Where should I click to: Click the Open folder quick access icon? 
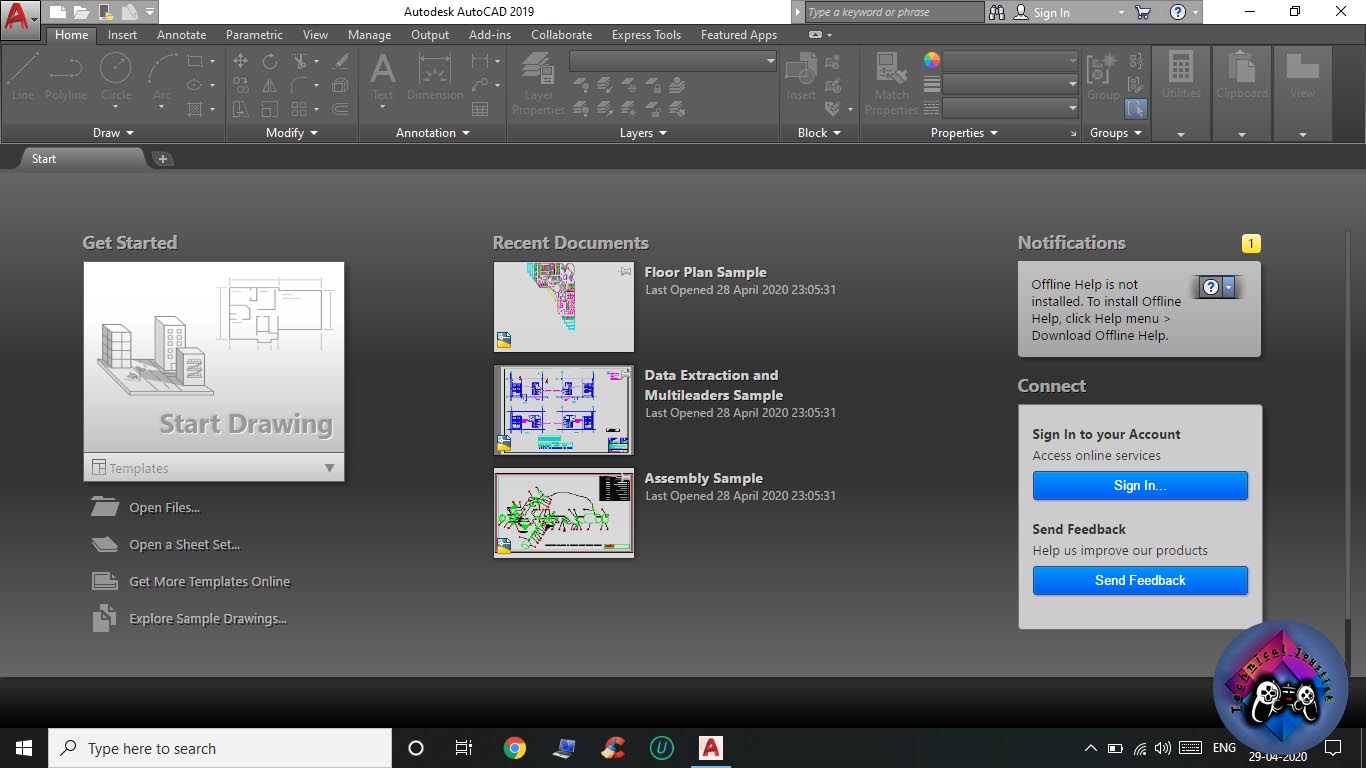[82, 12]
